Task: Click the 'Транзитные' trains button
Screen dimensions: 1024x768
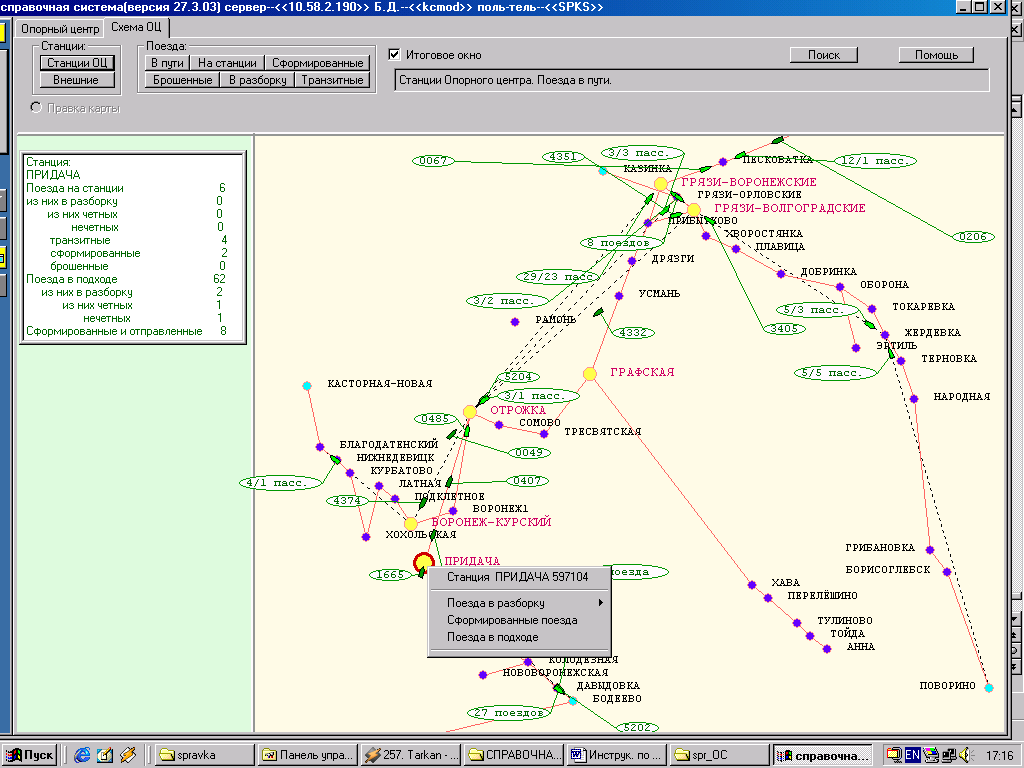Action: (x=332, y=80)
